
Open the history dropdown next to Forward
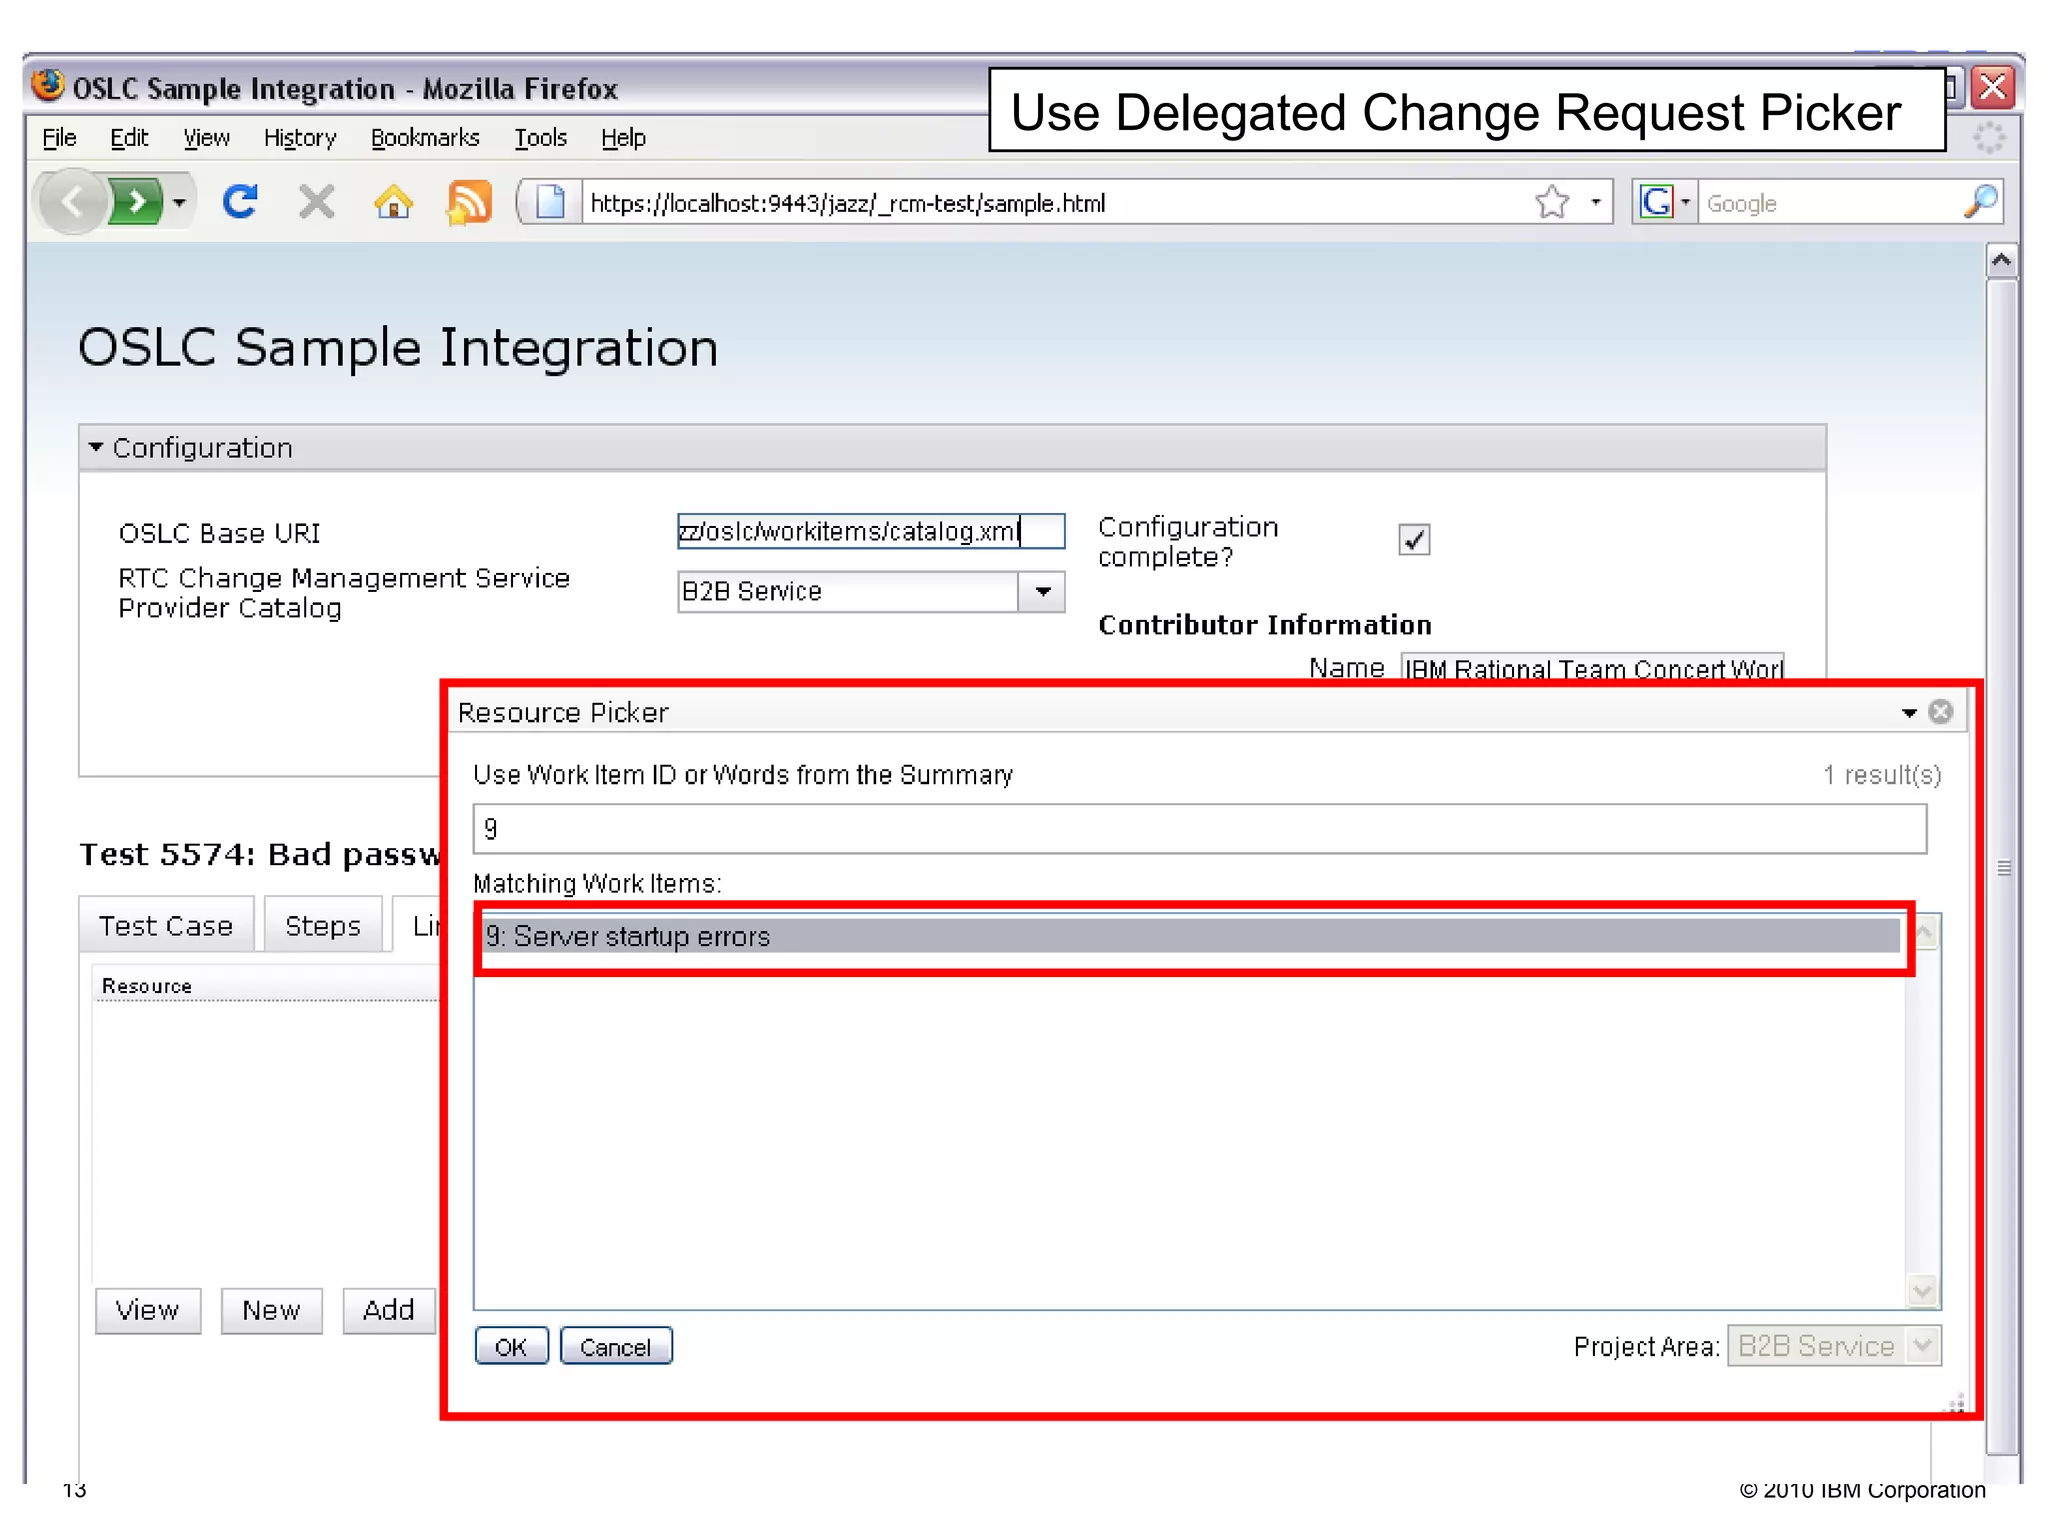(179, 203)
